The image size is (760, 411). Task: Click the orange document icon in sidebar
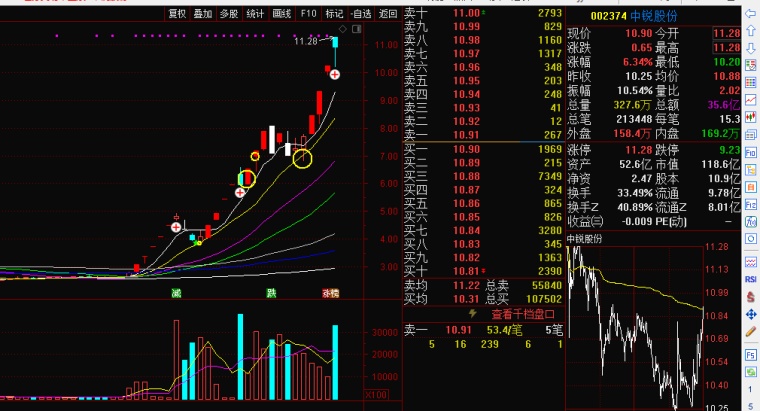tap(750, 187)
